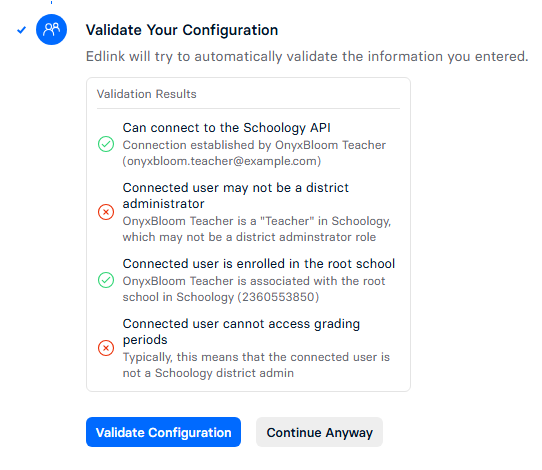
Task: Click the onyxbloom.teacher@example.com email text
Action: click(222, 161)
